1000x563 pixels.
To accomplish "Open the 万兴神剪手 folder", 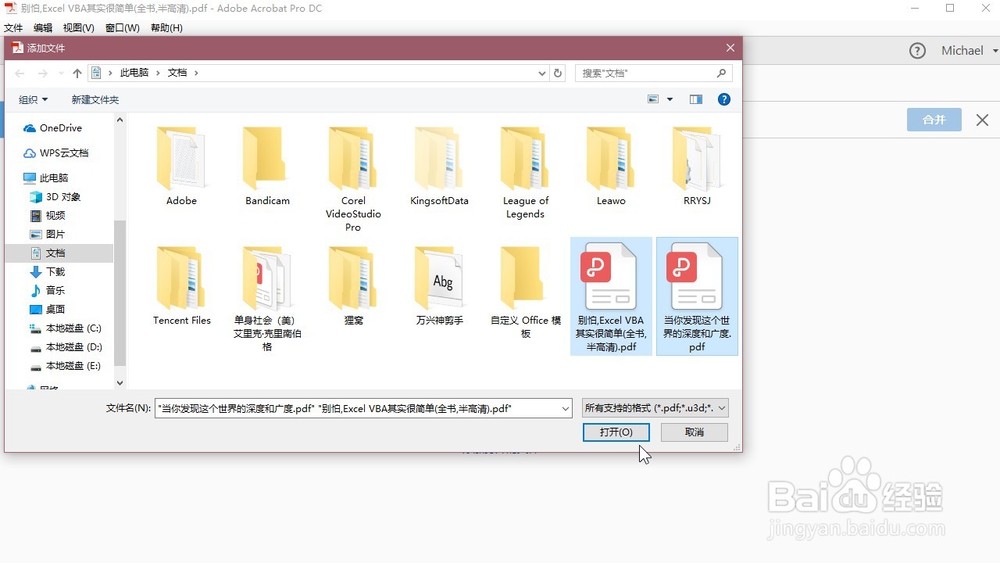I will coord(439,285).
